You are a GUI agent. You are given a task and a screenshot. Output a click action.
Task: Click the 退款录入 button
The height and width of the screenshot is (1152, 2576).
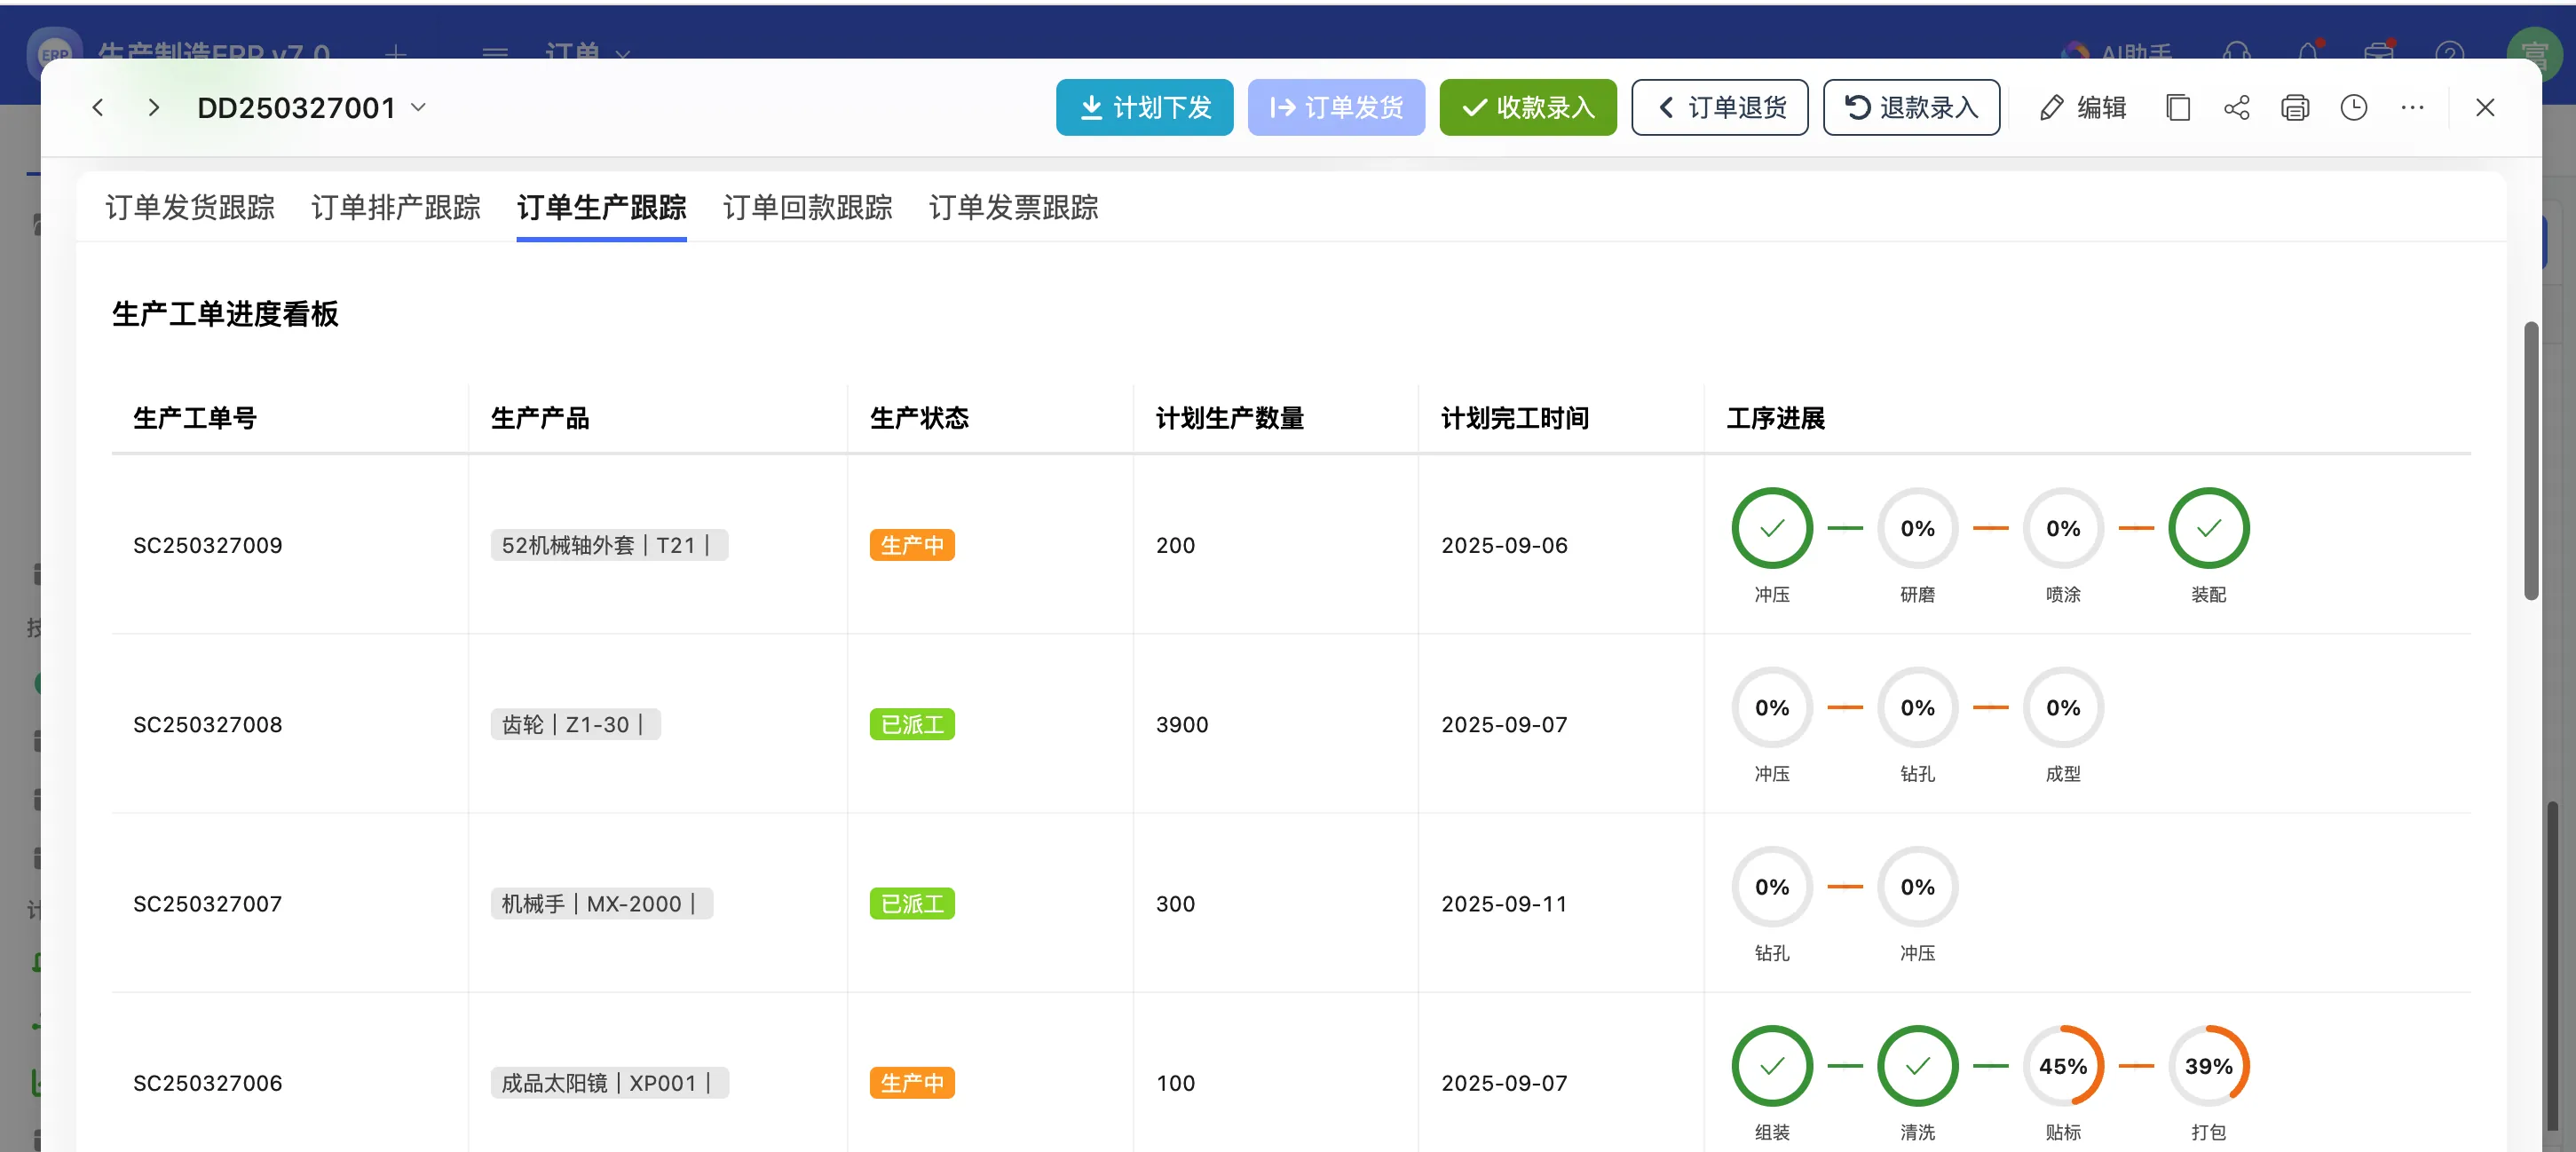[1911, 107]
